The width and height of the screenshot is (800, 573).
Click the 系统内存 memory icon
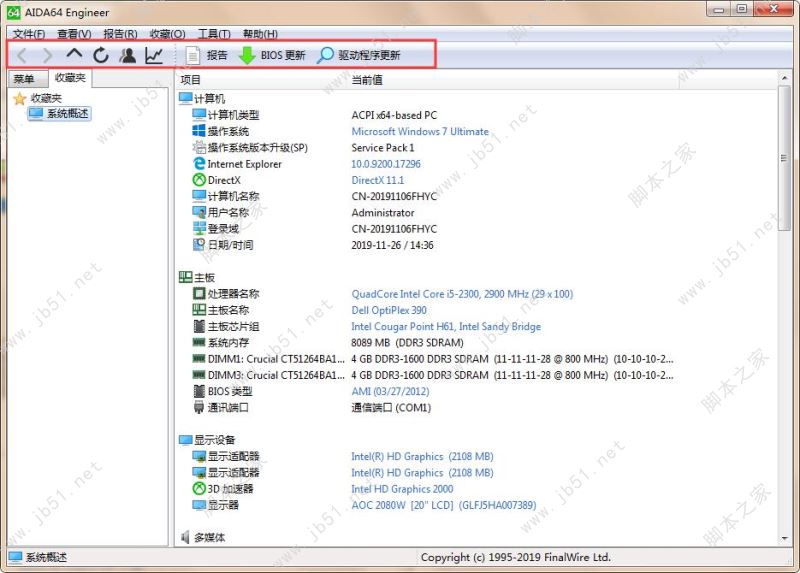pyautogui.click(x=198, y=342)
